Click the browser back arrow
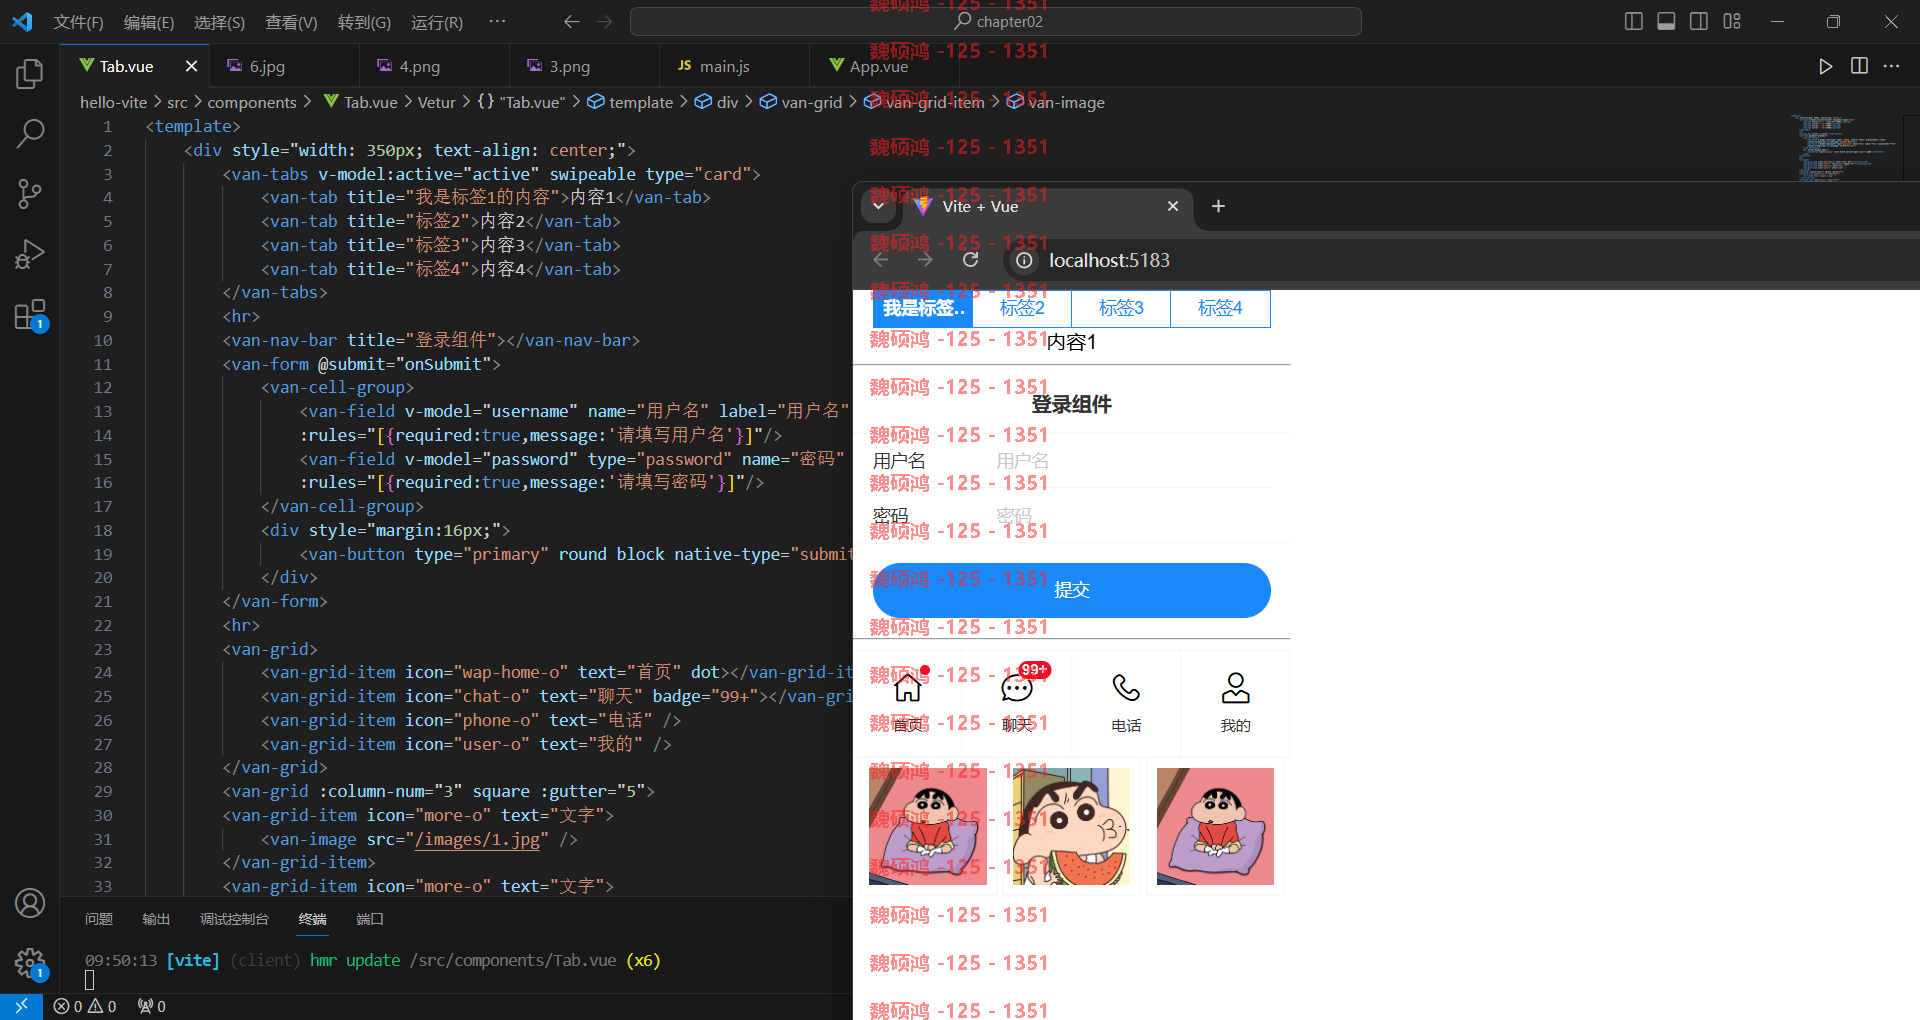This screenshot has height=1020, width=1920. [881, 260]
